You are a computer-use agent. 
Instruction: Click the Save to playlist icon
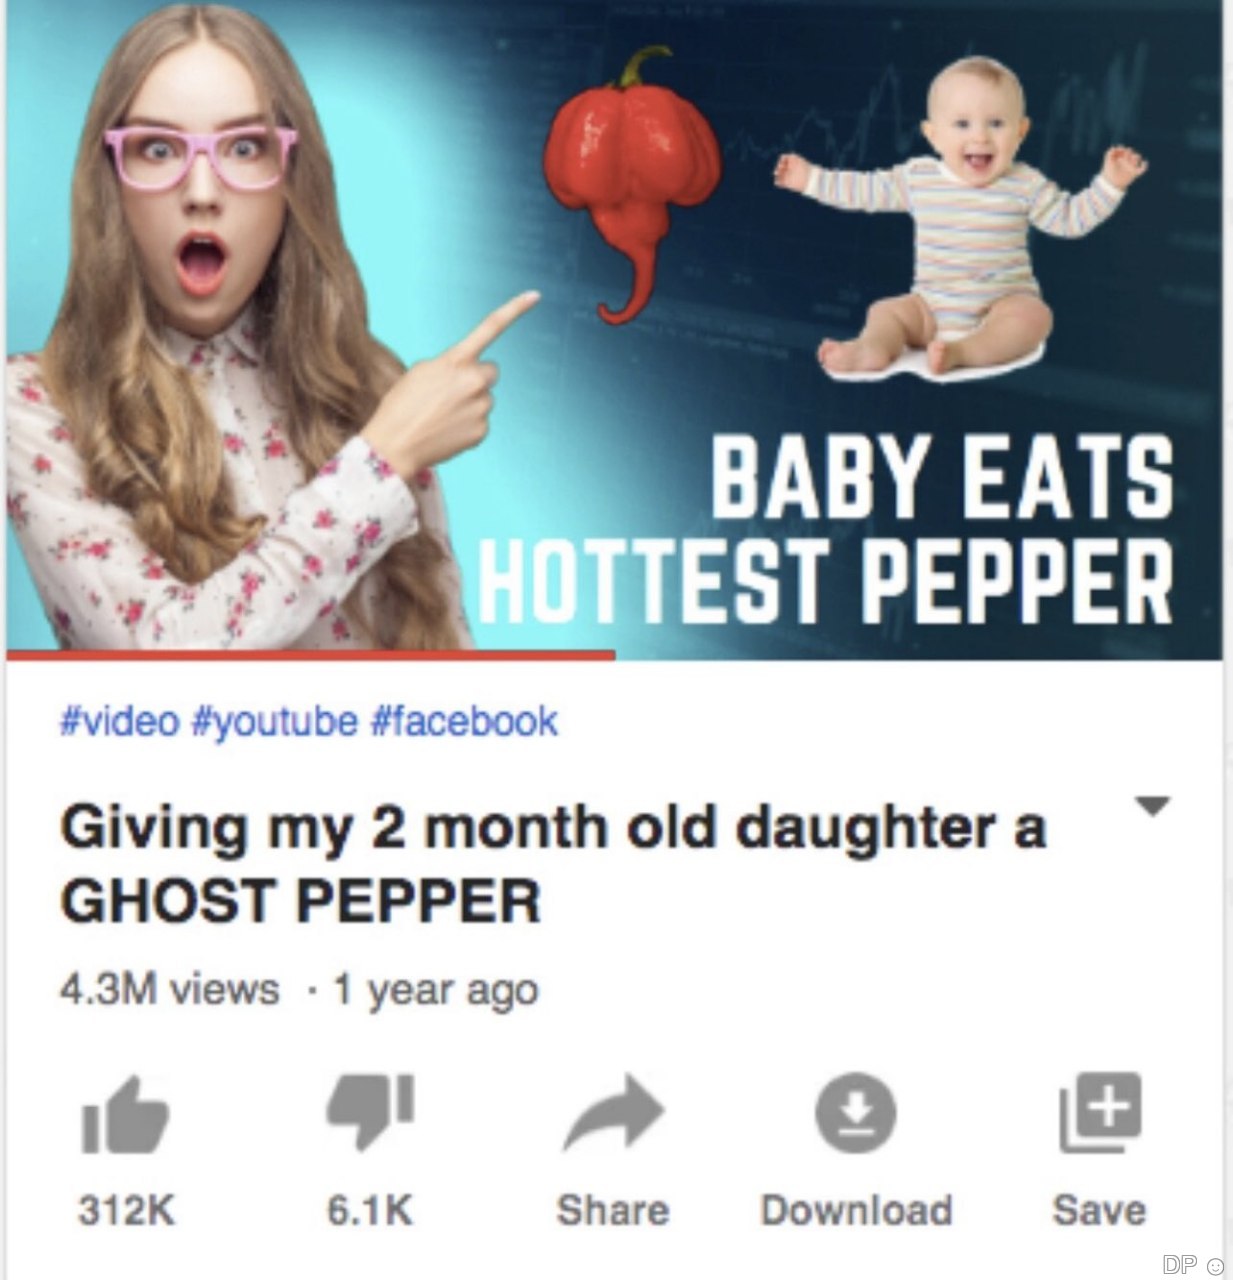click(1100, 1114)
